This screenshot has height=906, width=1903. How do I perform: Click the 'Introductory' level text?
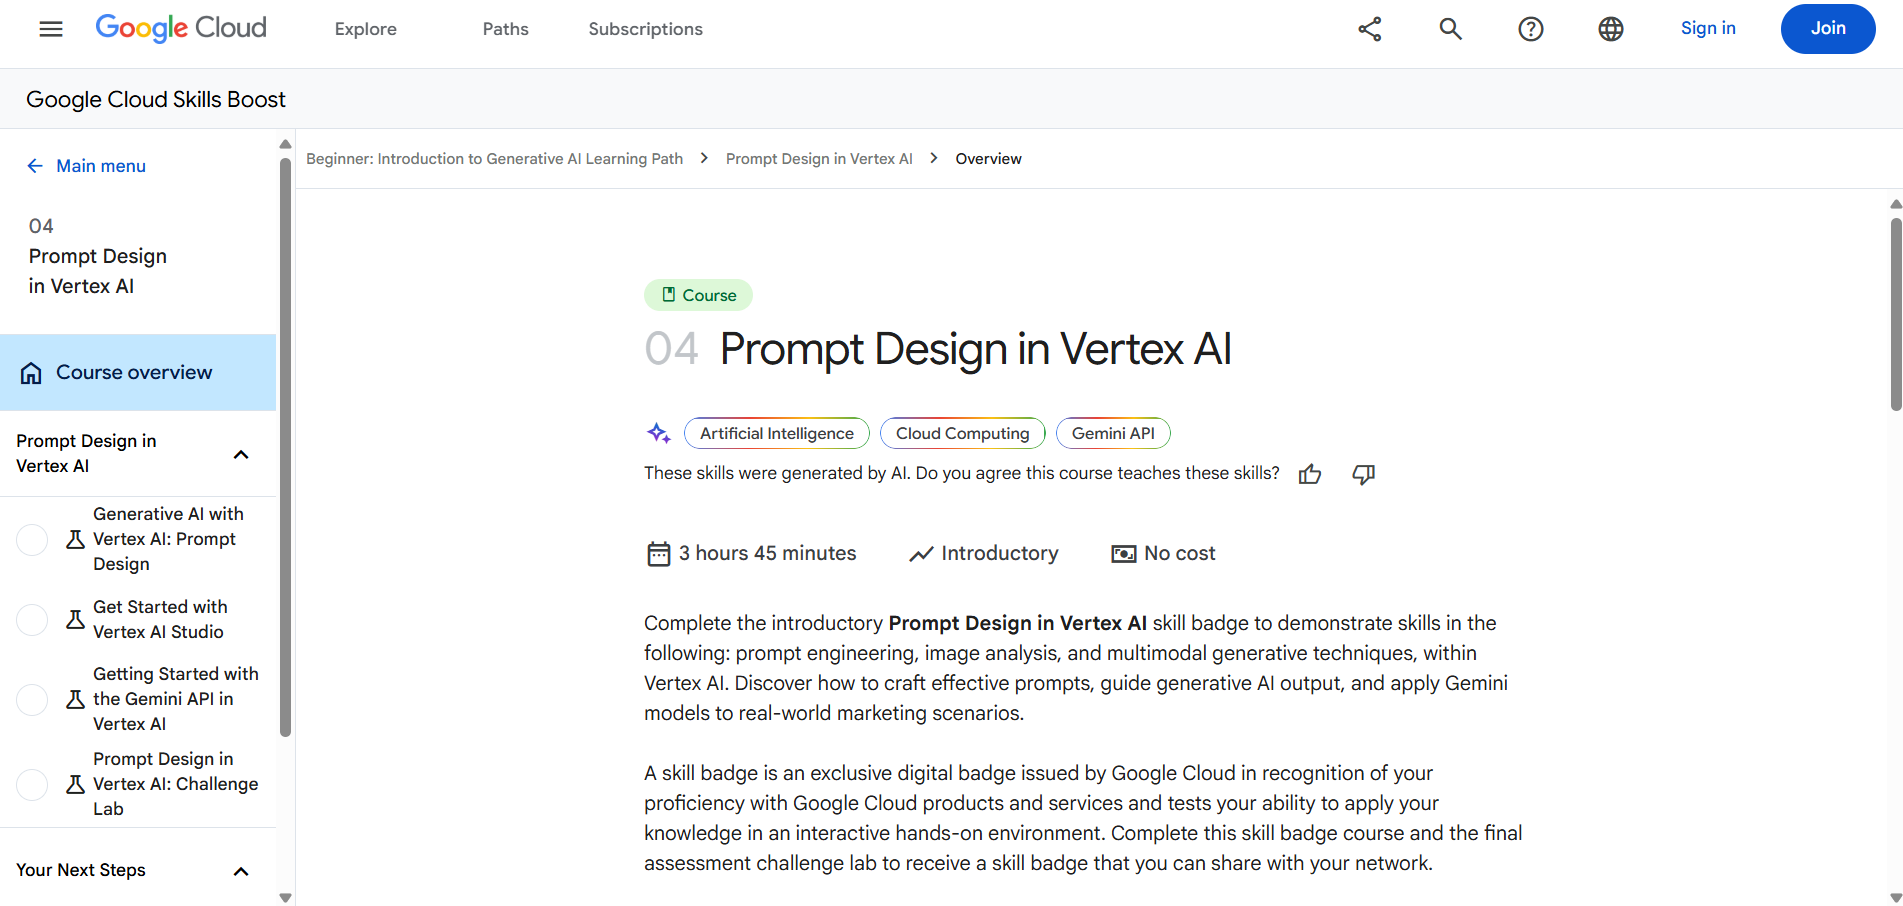coord(1000,553)
